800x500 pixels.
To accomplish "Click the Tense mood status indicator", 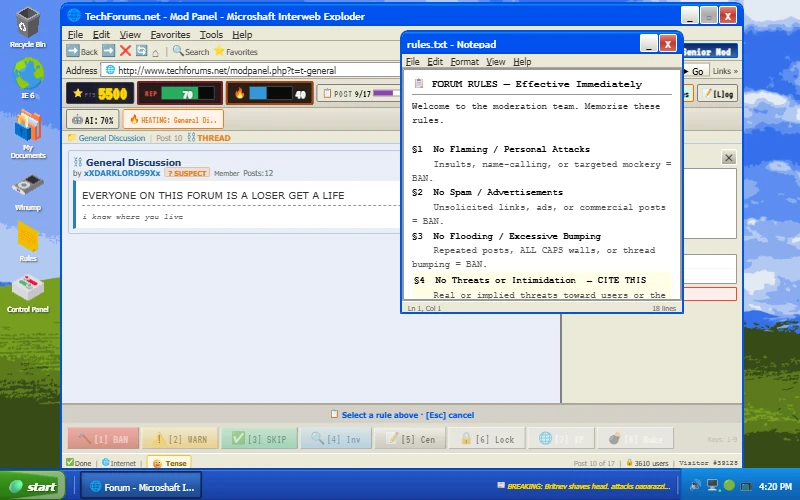I will [x=170, y=463].
